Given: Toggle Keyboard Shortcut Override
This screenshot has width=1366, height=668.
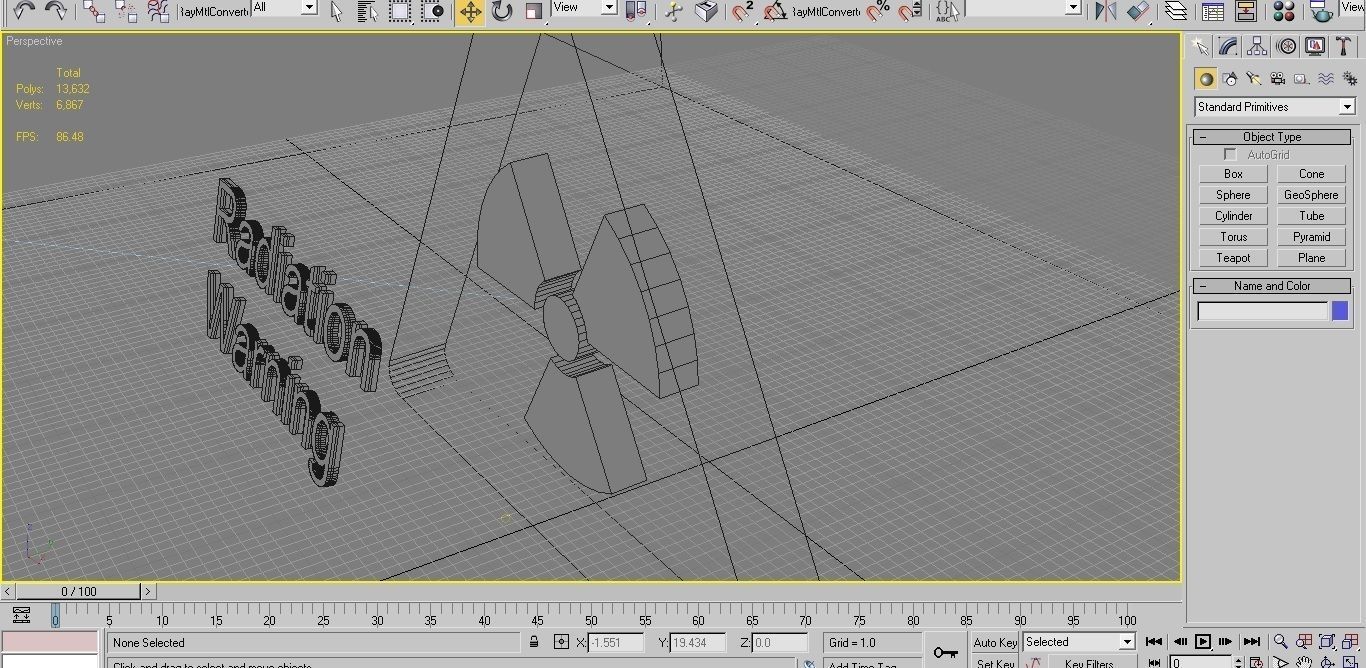Looking at the screenshot, I should click(x=707, y=11).
